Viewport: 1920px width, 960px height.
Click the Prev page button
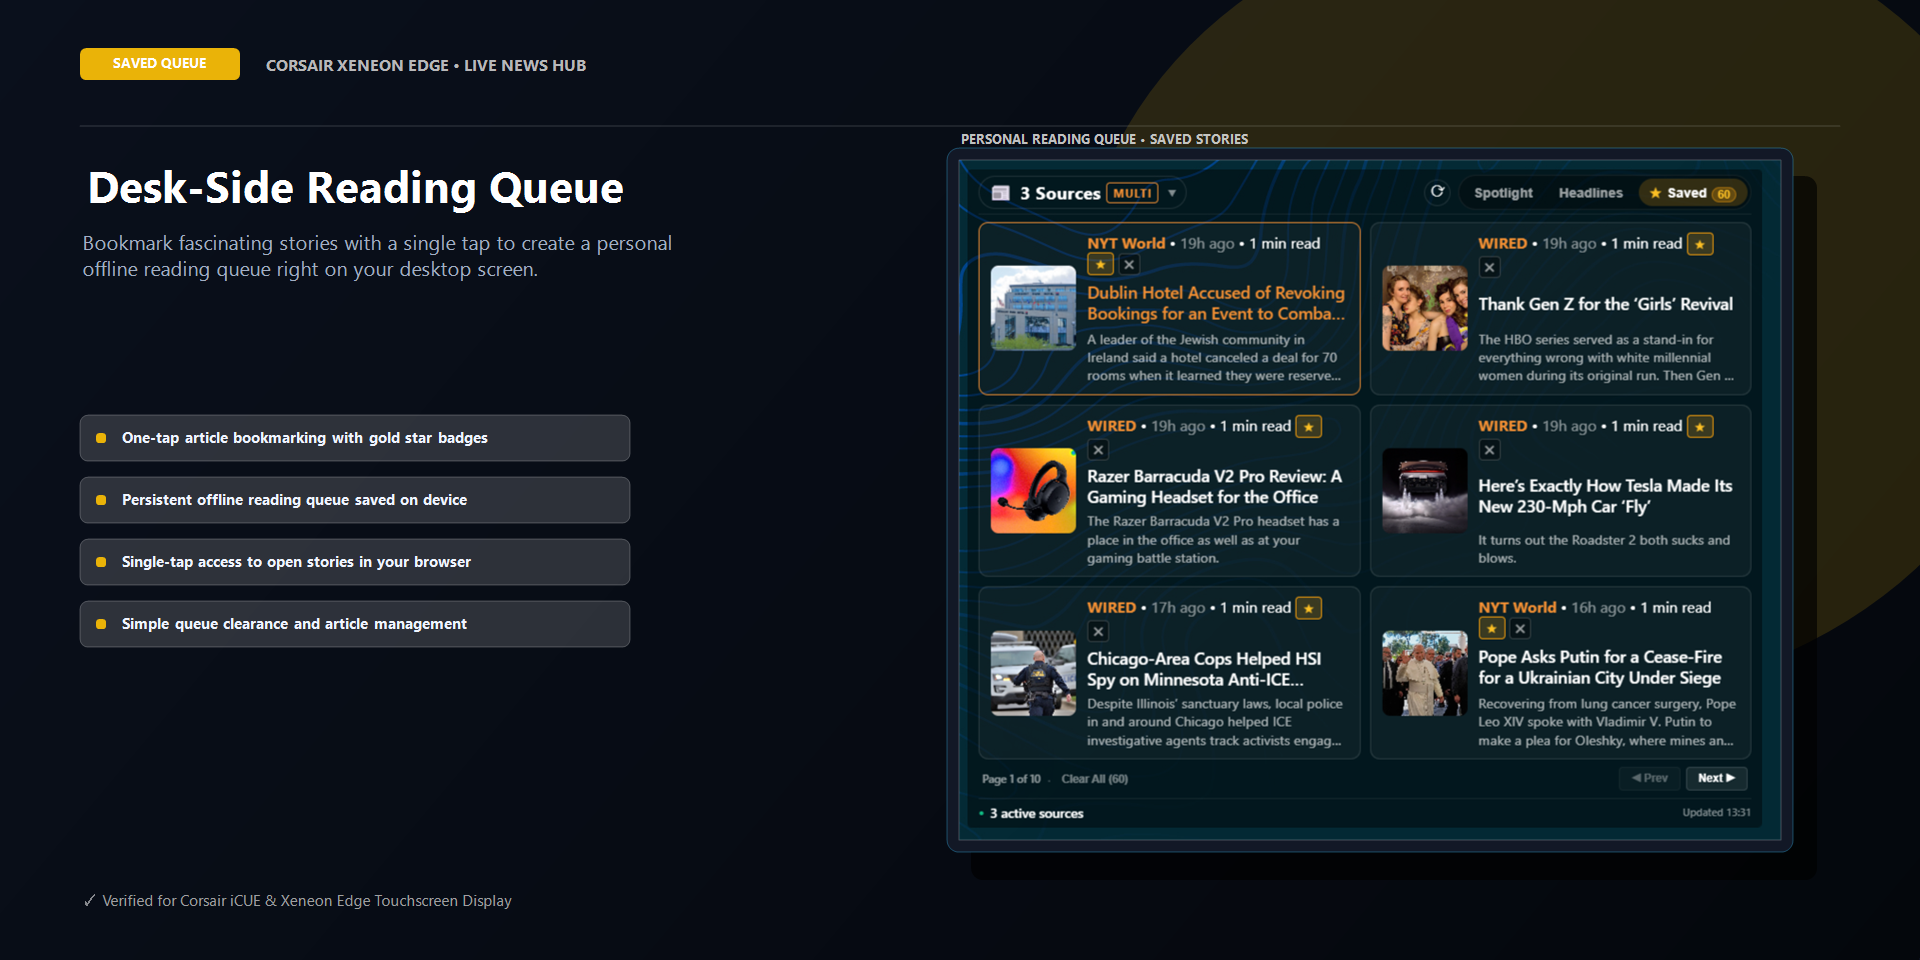pos(1650,778)
